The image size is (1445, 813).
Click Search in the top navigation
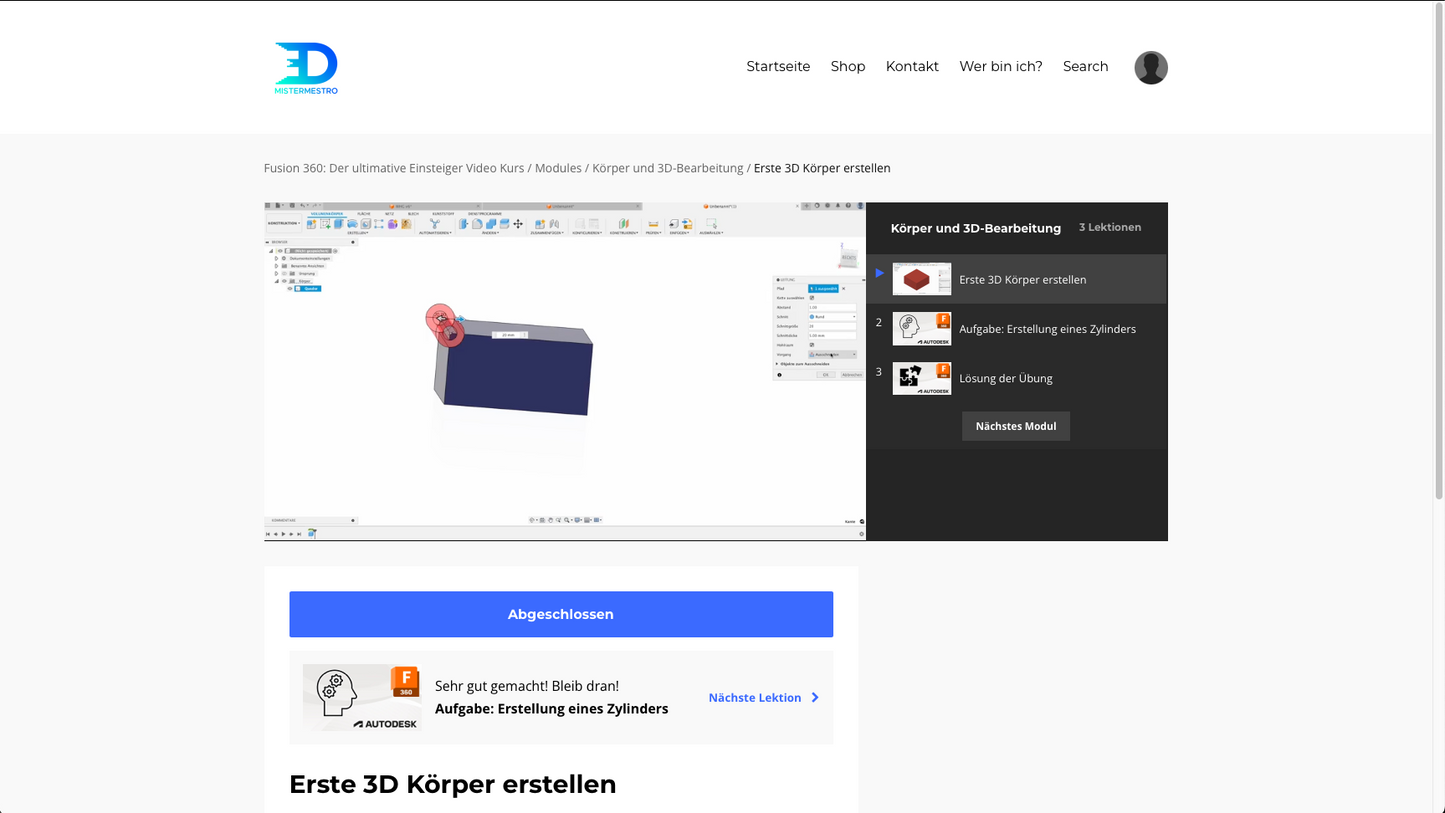pyautogui.click(x=1085, y=67)
